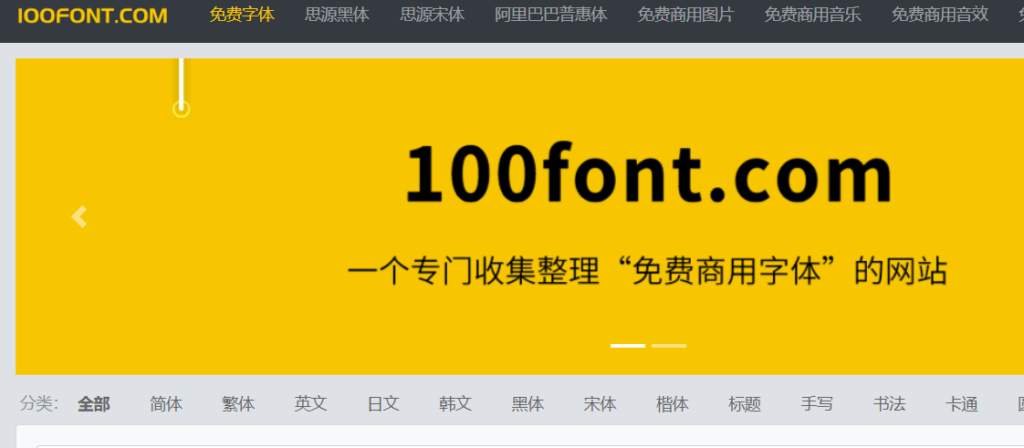Open the 思源黑体 nav link

[337, 15]
